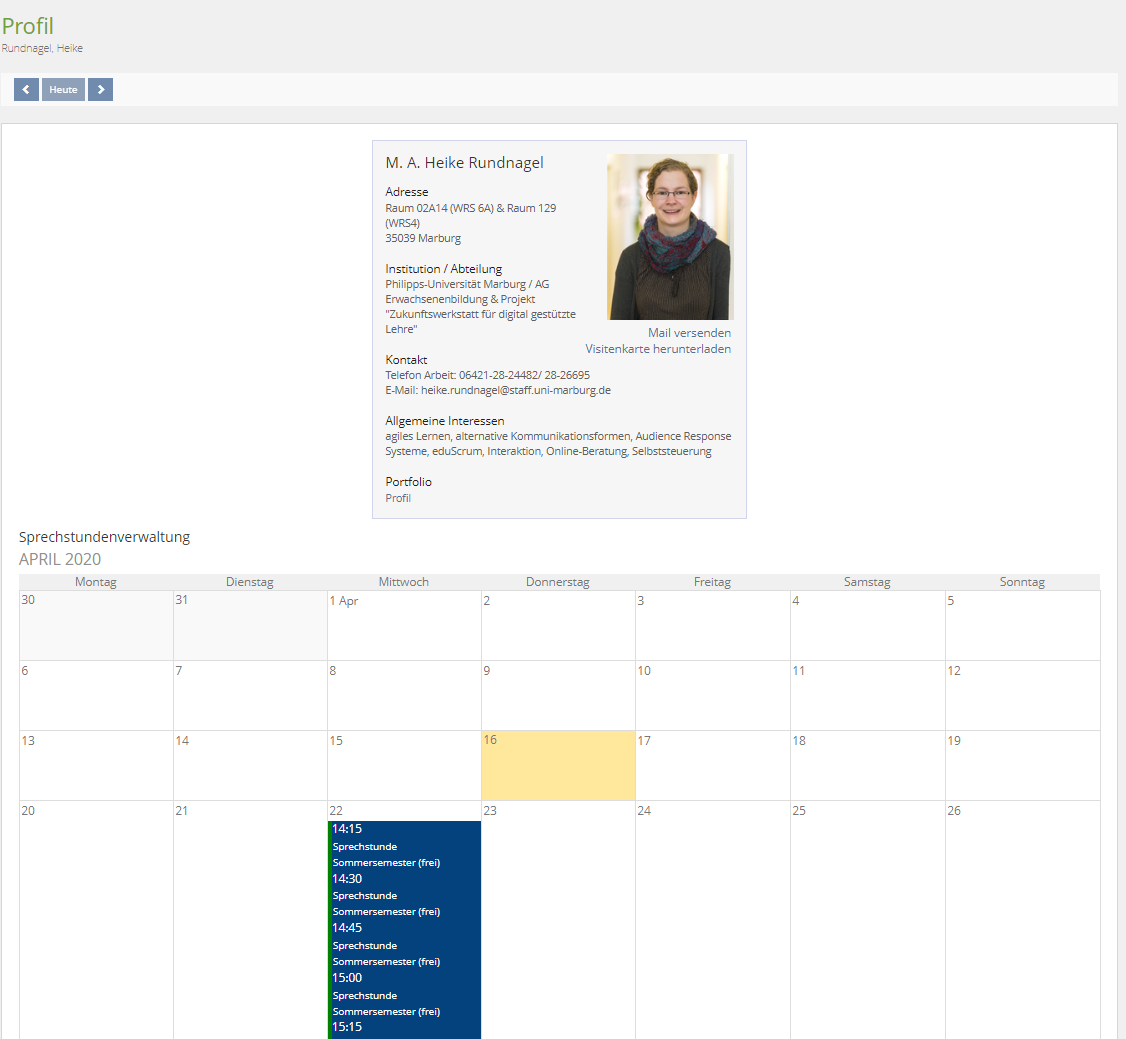The height and width of the screenshot is (1039, 1126).
Task: Click the 15:15 time slot
Action: click(347, 1026)
